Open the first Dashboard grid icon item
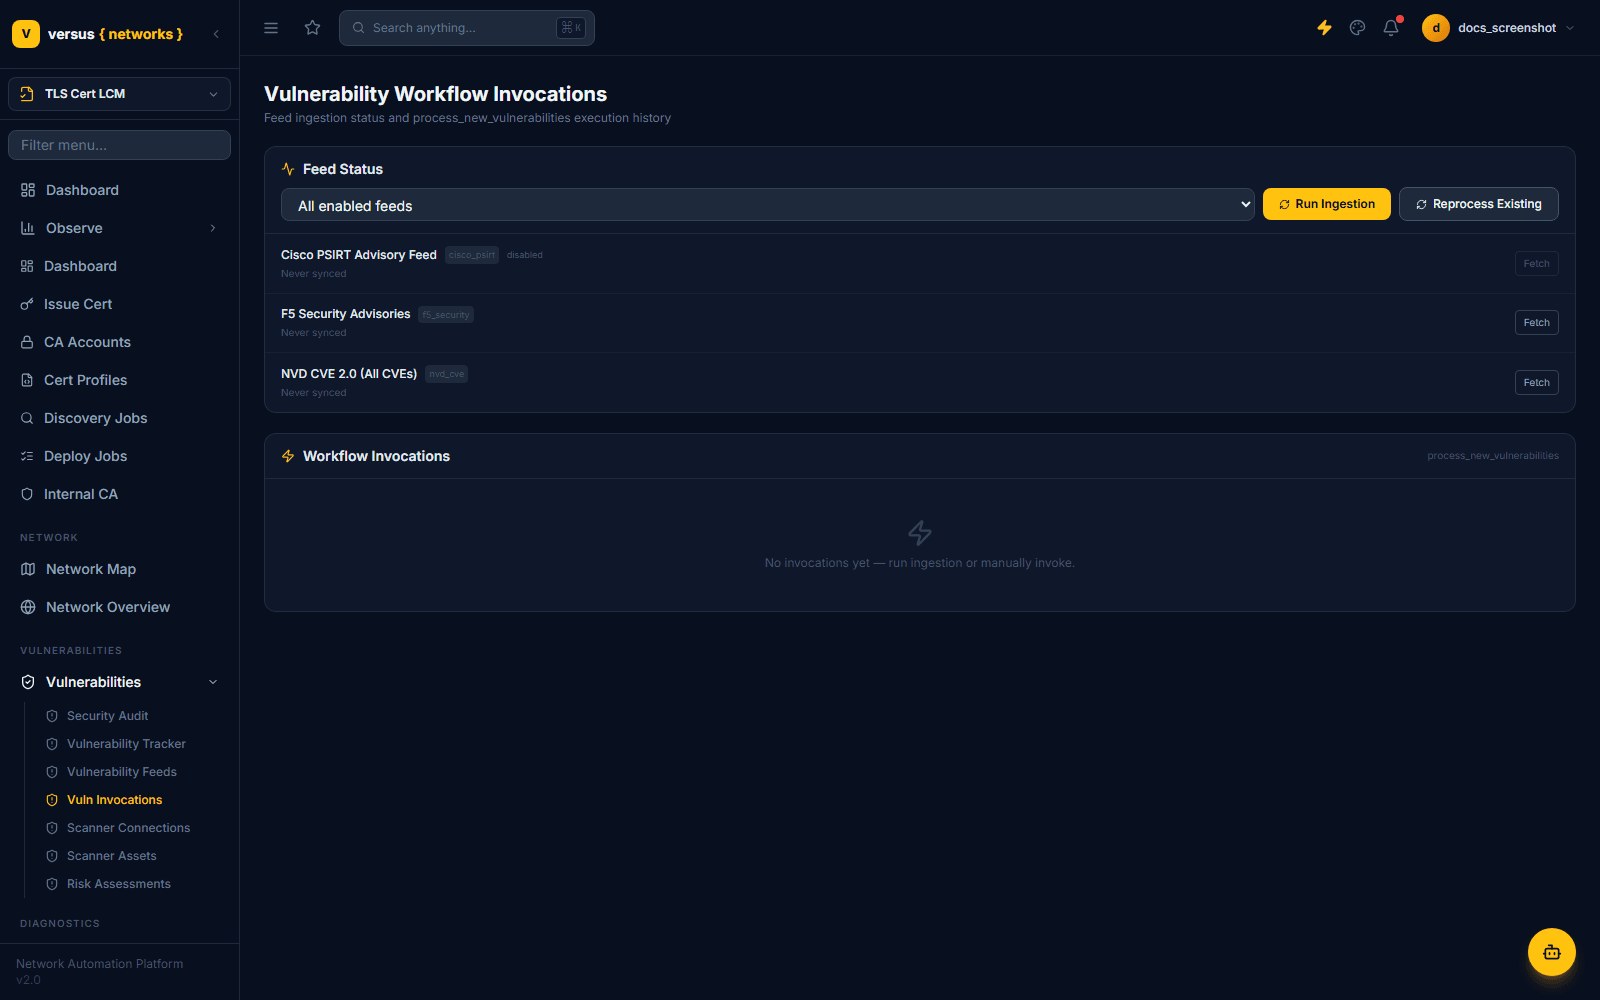Viewport: 1600px width, 1000px height. (119, 190)
